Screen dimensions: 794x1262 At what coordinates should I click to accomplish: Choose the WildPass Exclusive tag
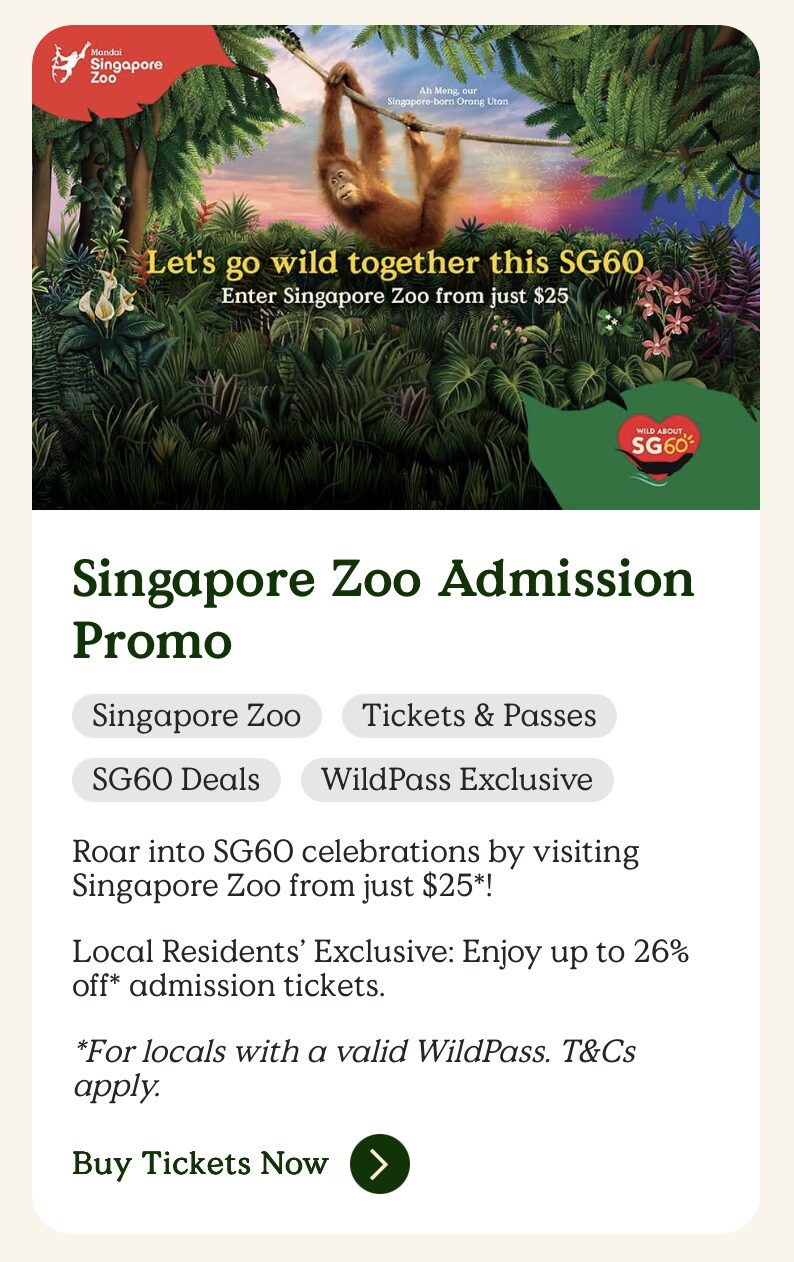pos(457,780)
